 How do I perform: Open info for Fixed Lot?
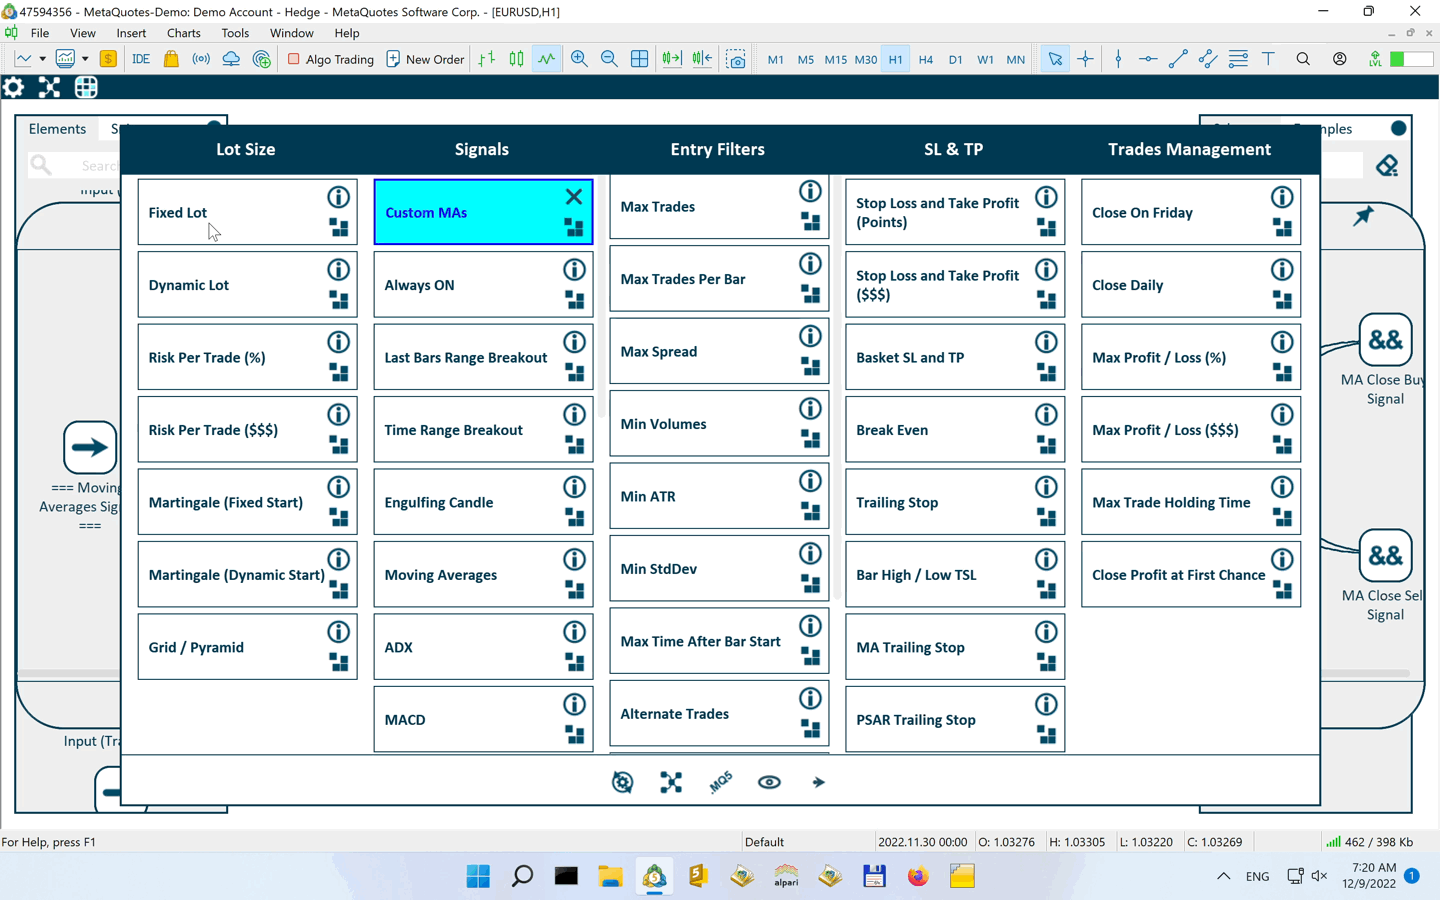click(339, 197)
